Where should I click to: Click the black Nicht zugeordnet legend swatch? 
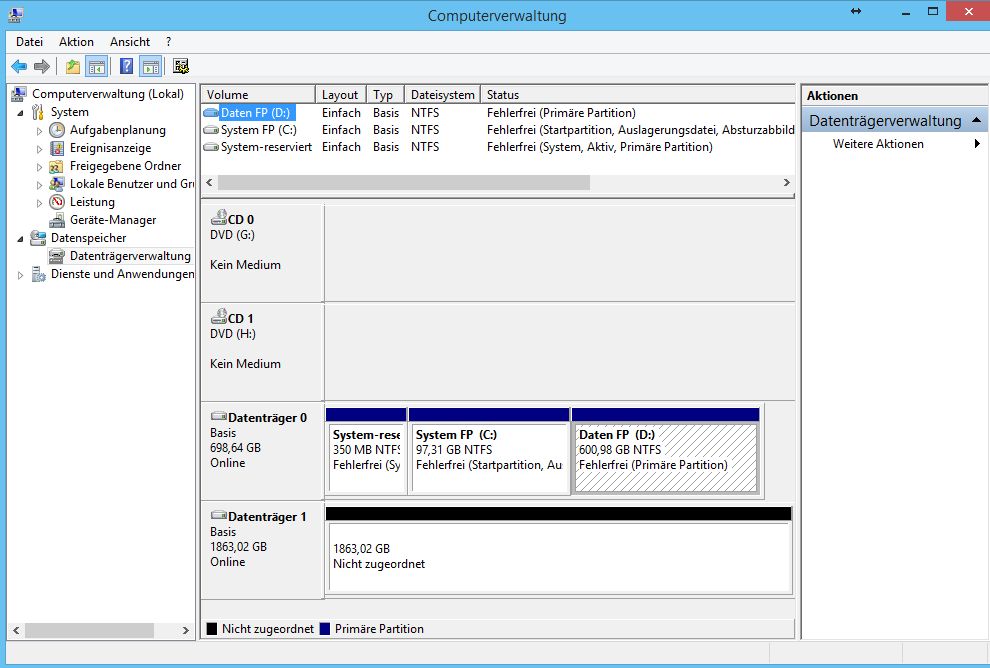(x=212, y=629)
